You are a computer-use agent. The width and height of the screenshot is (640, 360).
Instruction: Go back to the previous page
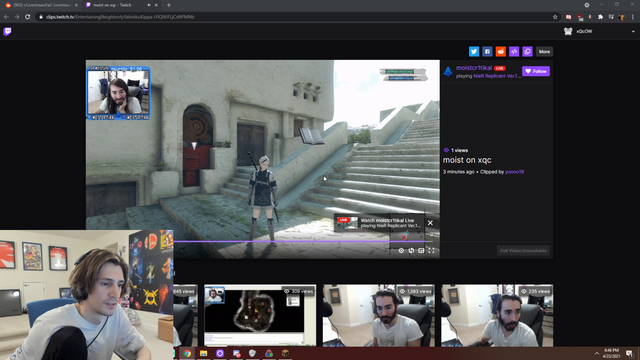click(6, 17)
